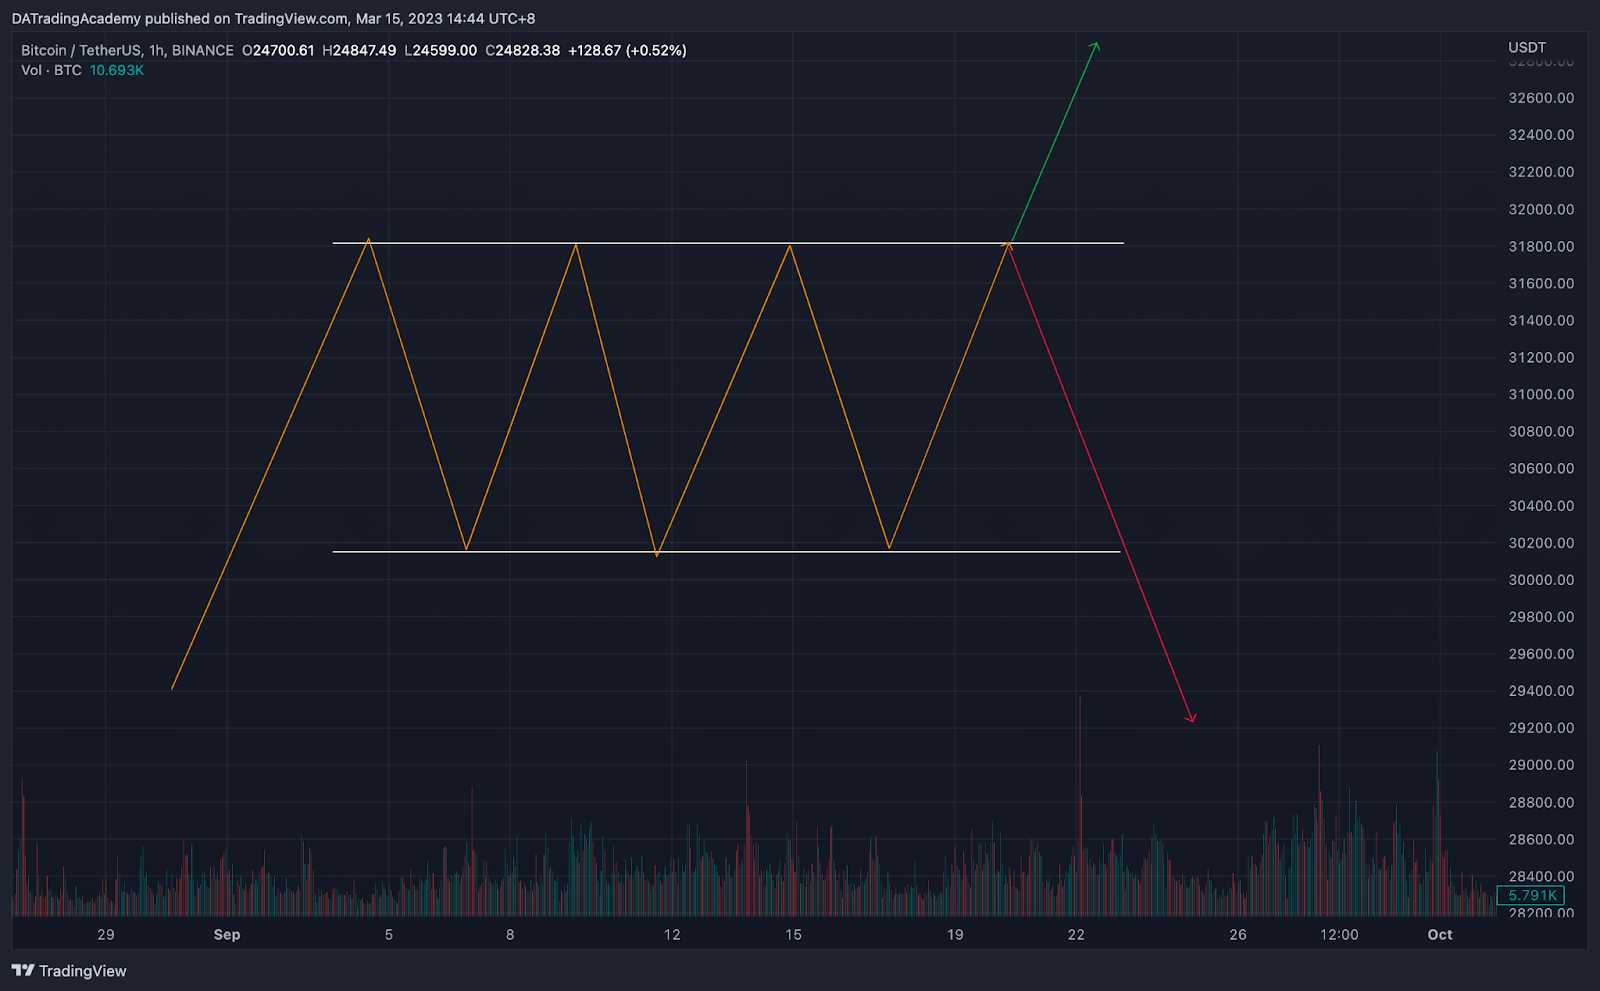Click the 10.693K volume value

tap(117, 70)
